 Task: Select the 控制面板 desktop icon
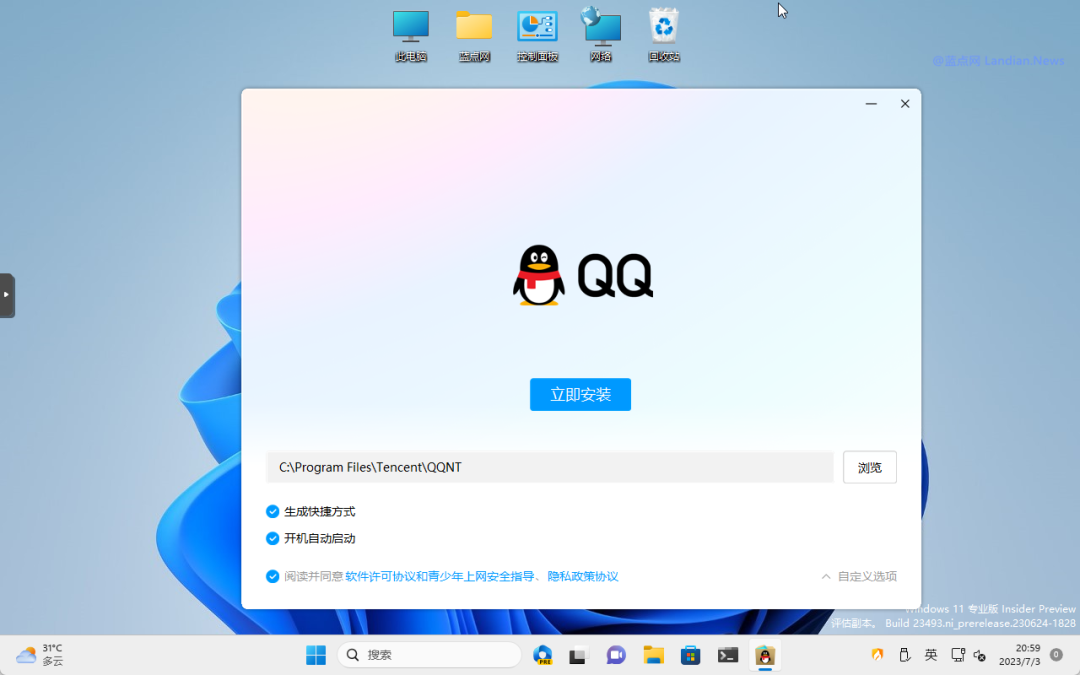point(537,36)
